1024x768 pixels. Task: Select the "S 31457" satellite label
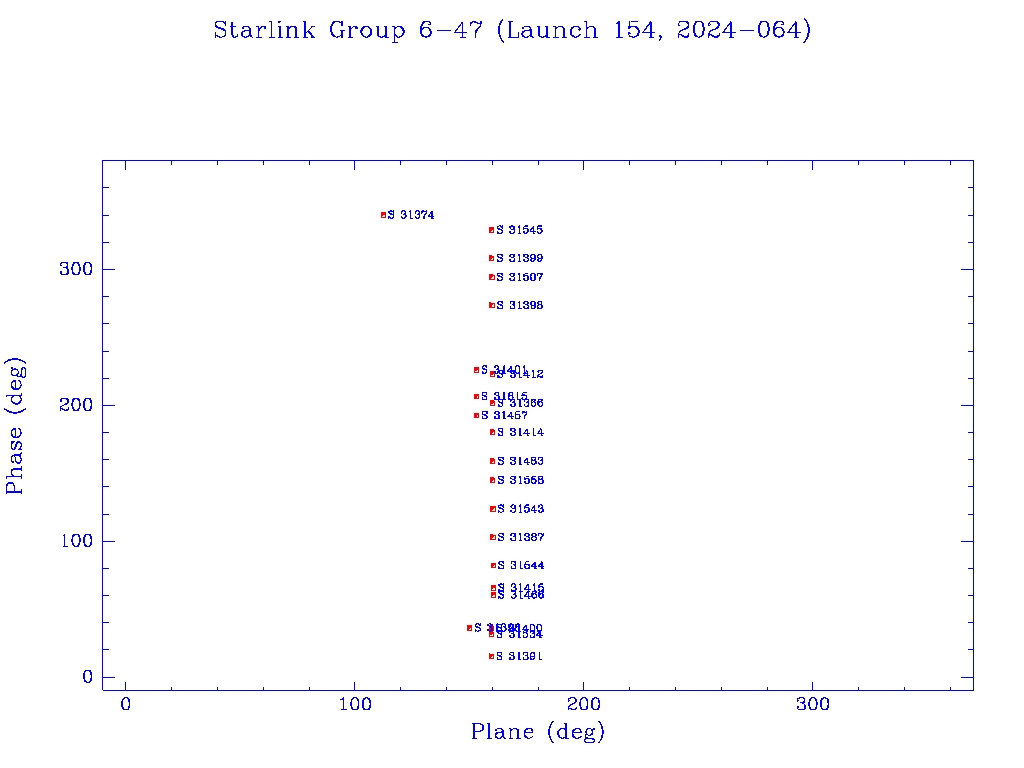[504, 415]
